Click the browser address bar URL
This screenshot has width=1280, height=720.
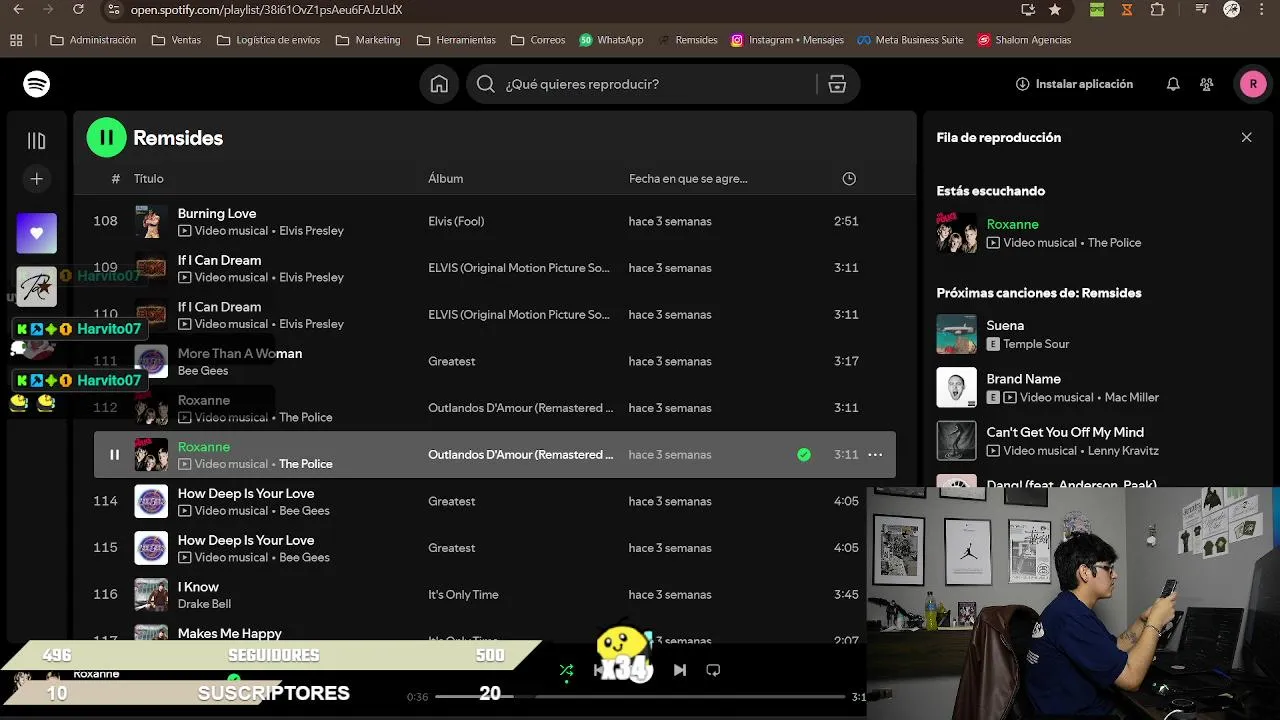[266, 10]
